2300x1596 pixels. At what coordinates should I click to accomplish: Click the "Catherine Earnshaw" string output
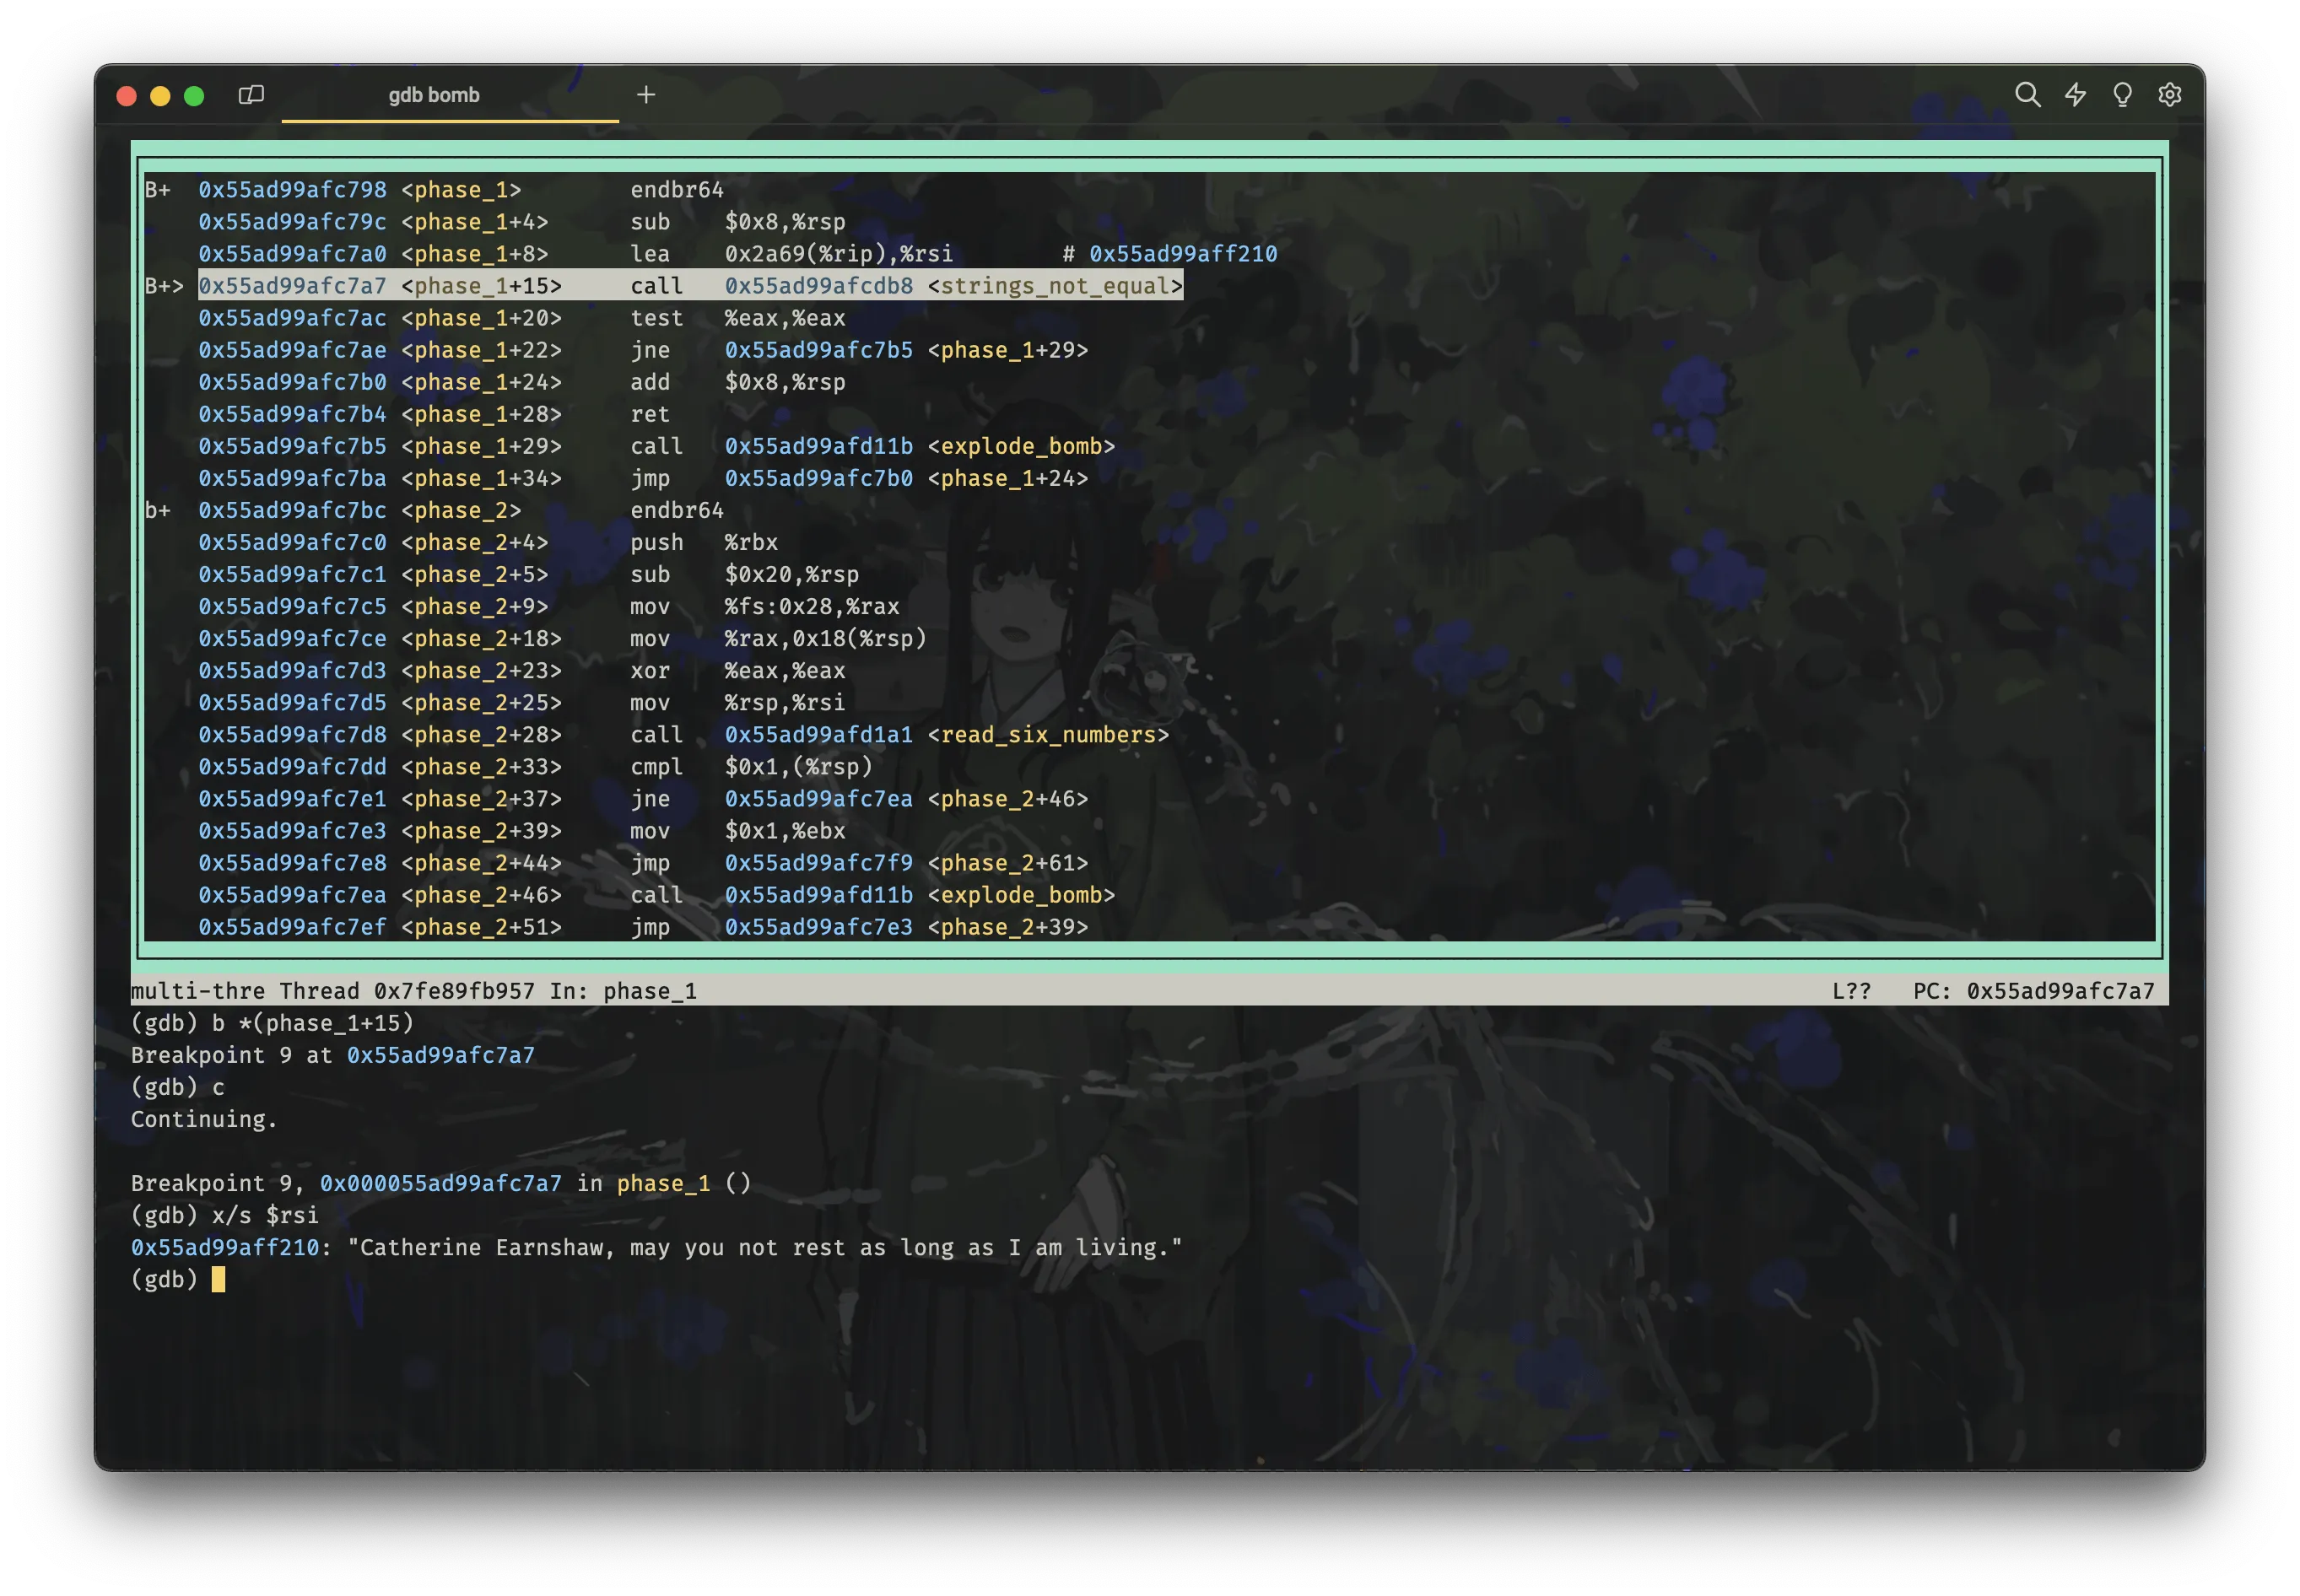pos(765,1247)
